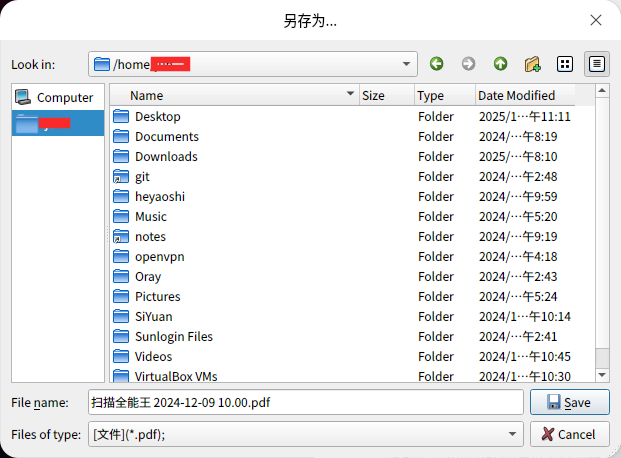The image size is (621, 458).
Task: Click the heyaoshi folder name
Action: pyautogui.click(x=160, y=197)
